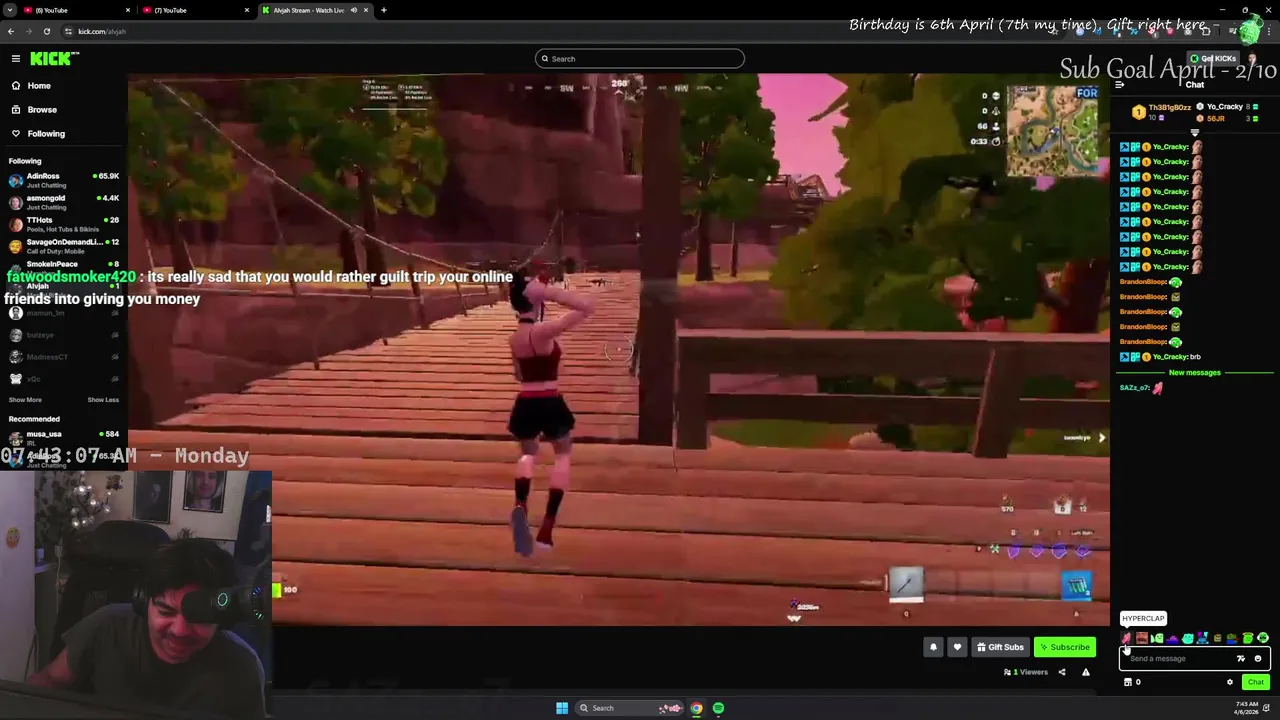Click the heart follow button
Screen dimensions: 1280x720
tap(957, 647)
